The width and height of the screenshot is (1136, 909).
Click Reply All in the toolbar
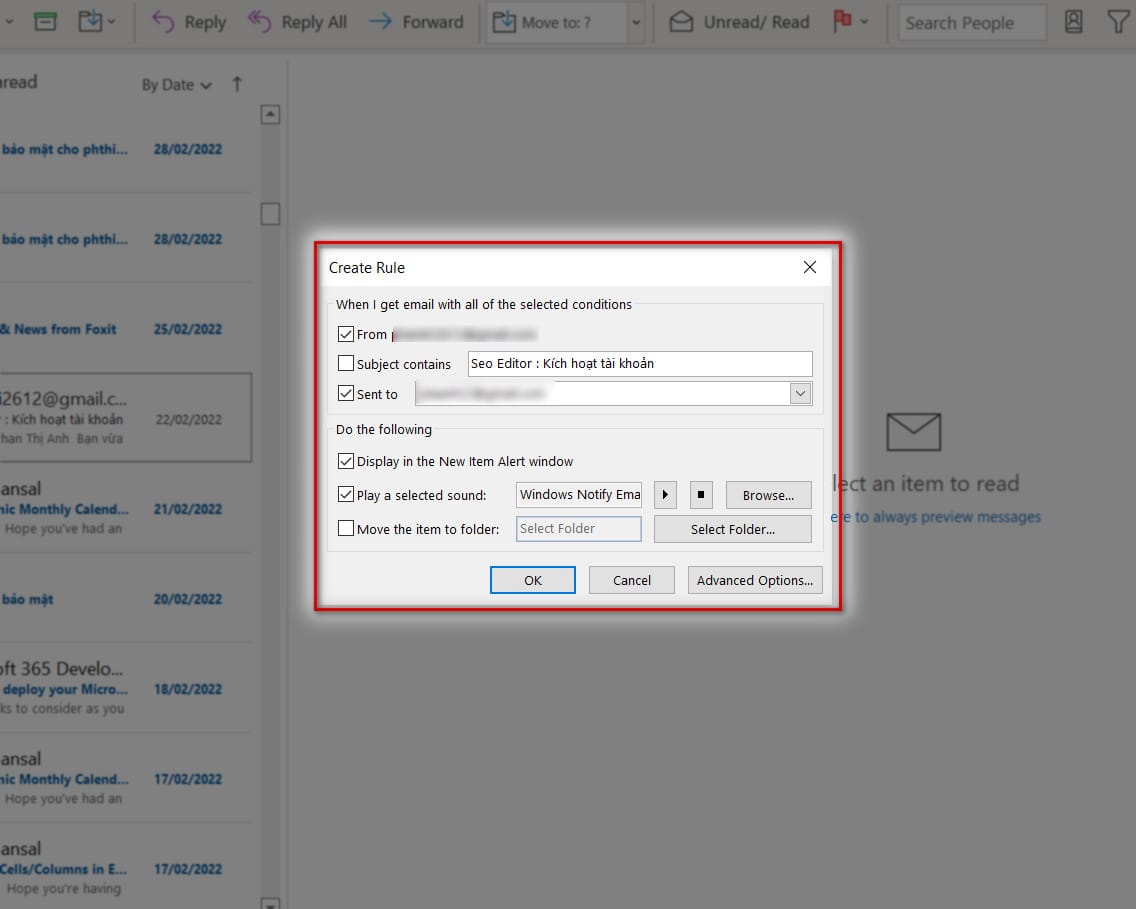pyautogui.click(x=298, y=22)
